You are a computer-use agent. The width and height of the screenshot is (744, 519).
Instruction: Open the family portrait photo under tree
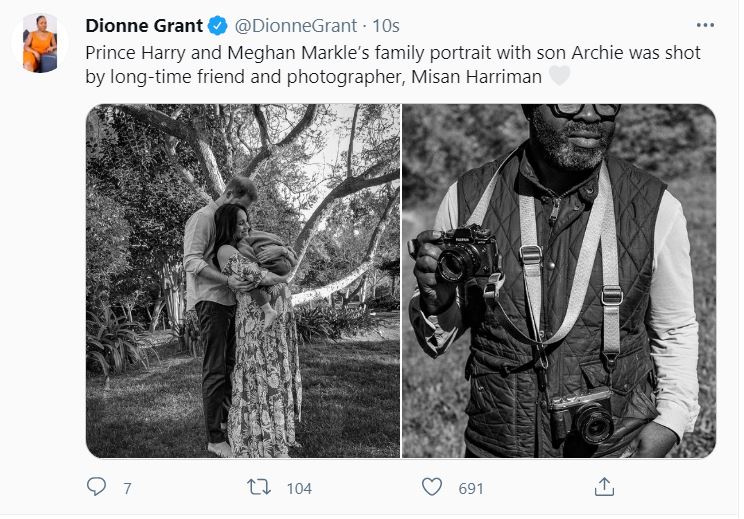click(243, 281)
